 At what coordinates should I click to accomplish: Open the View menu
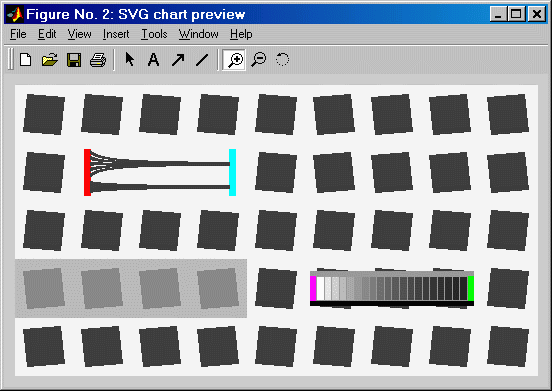(80, 34)
